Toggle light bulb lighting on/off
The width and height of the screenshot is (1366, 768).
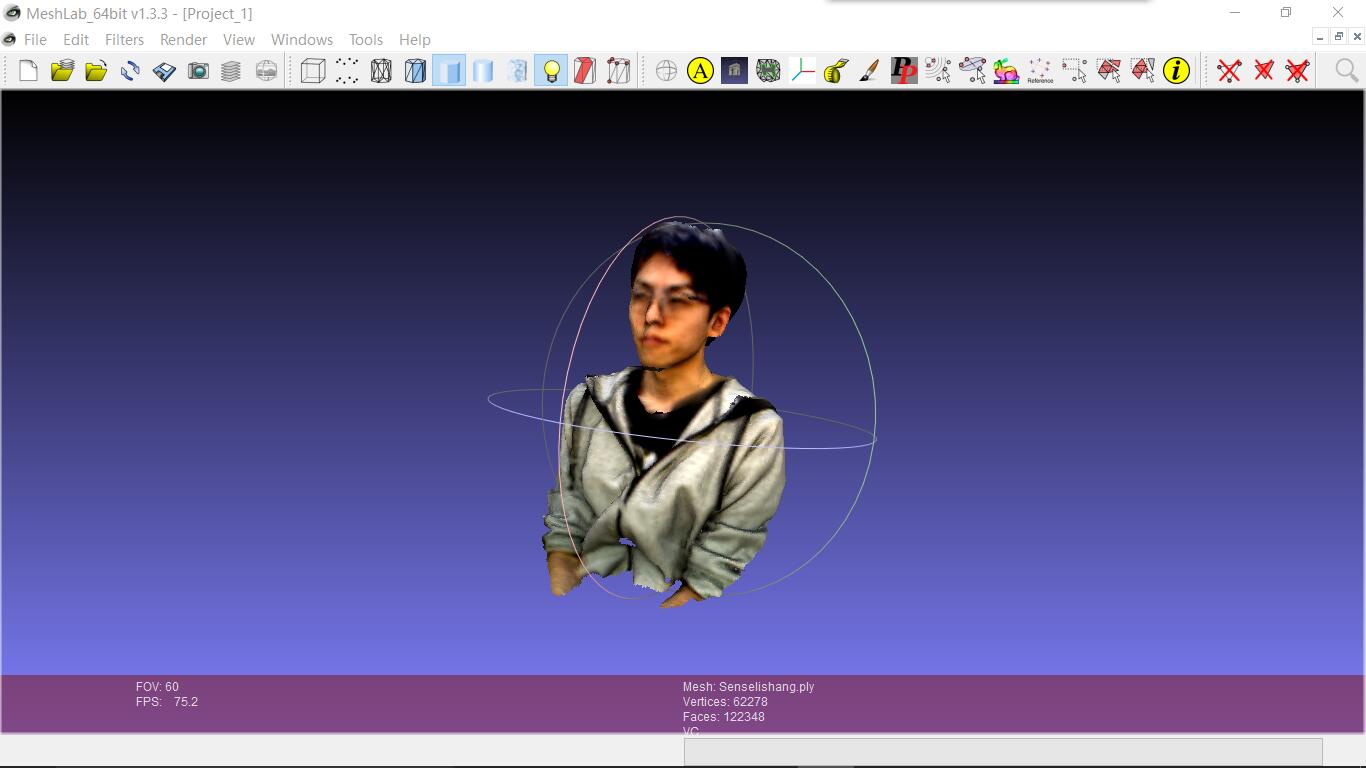point(551,70)
